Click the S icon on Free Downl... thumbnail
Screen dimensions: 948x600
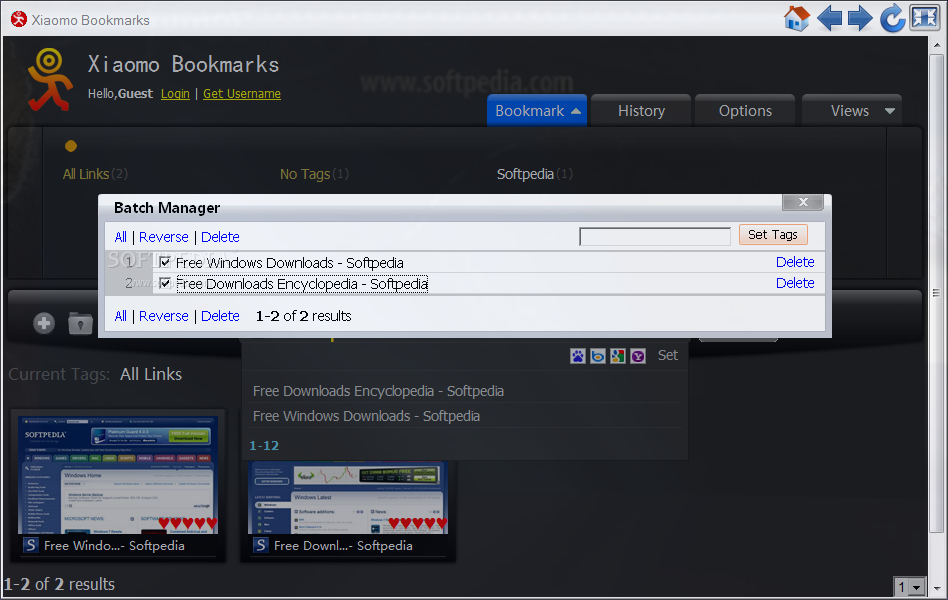pos(260,545)
